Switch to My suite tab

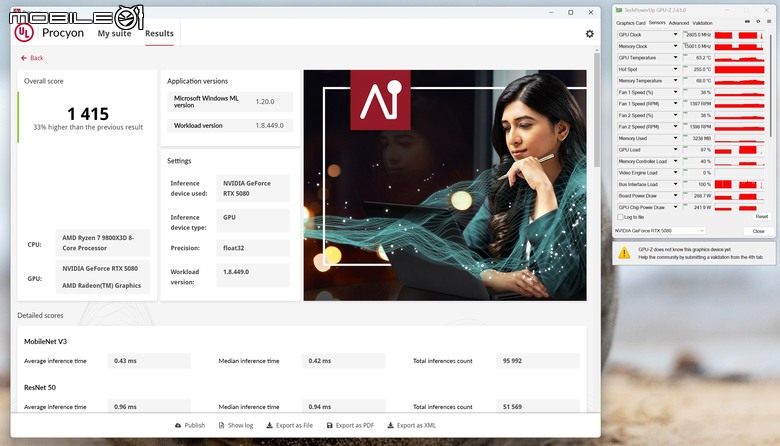click(114, 34)
